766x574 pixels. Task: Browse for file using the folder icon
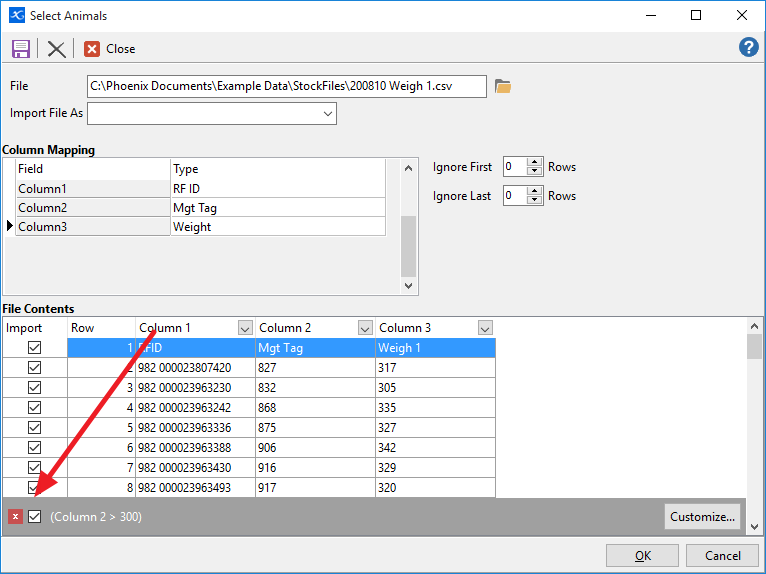click(x=503, y=86)
